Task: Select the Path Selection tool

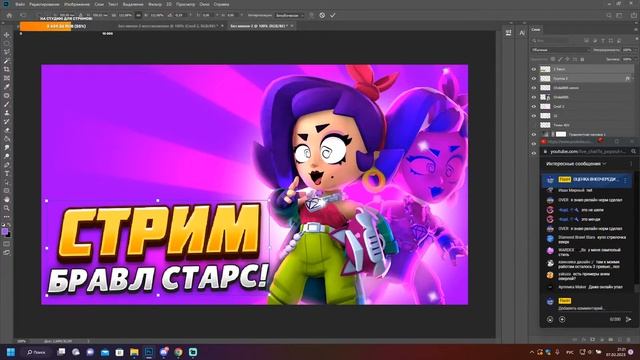Action: pyautogui.click(x=7, y=182)
